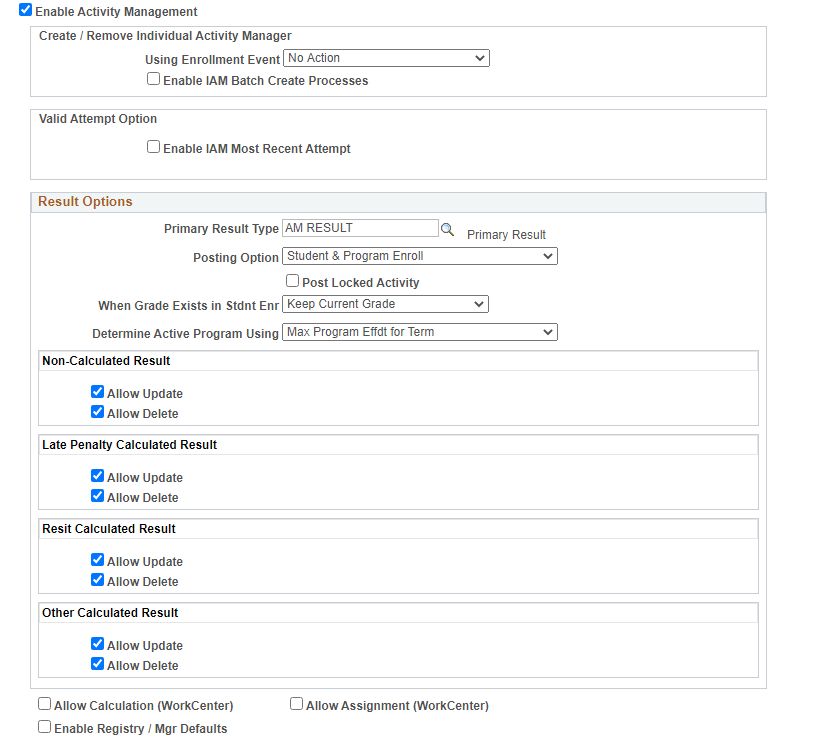Click the Valid Attempt Option heading
Image resolution: width=818 pixels, height=741 pixels.
98,119
